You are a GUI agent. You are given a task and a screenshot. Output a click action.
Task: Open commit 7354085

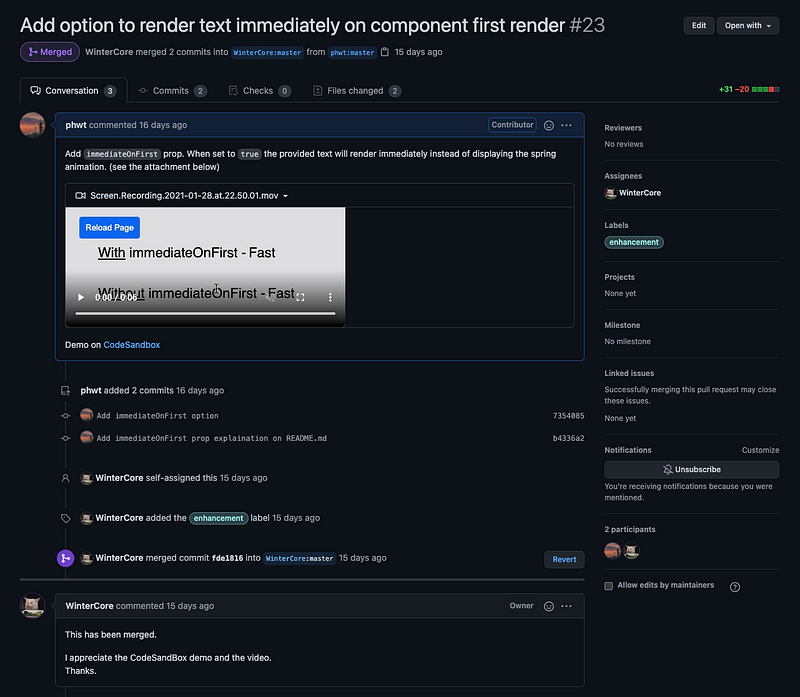click(568, 416)
